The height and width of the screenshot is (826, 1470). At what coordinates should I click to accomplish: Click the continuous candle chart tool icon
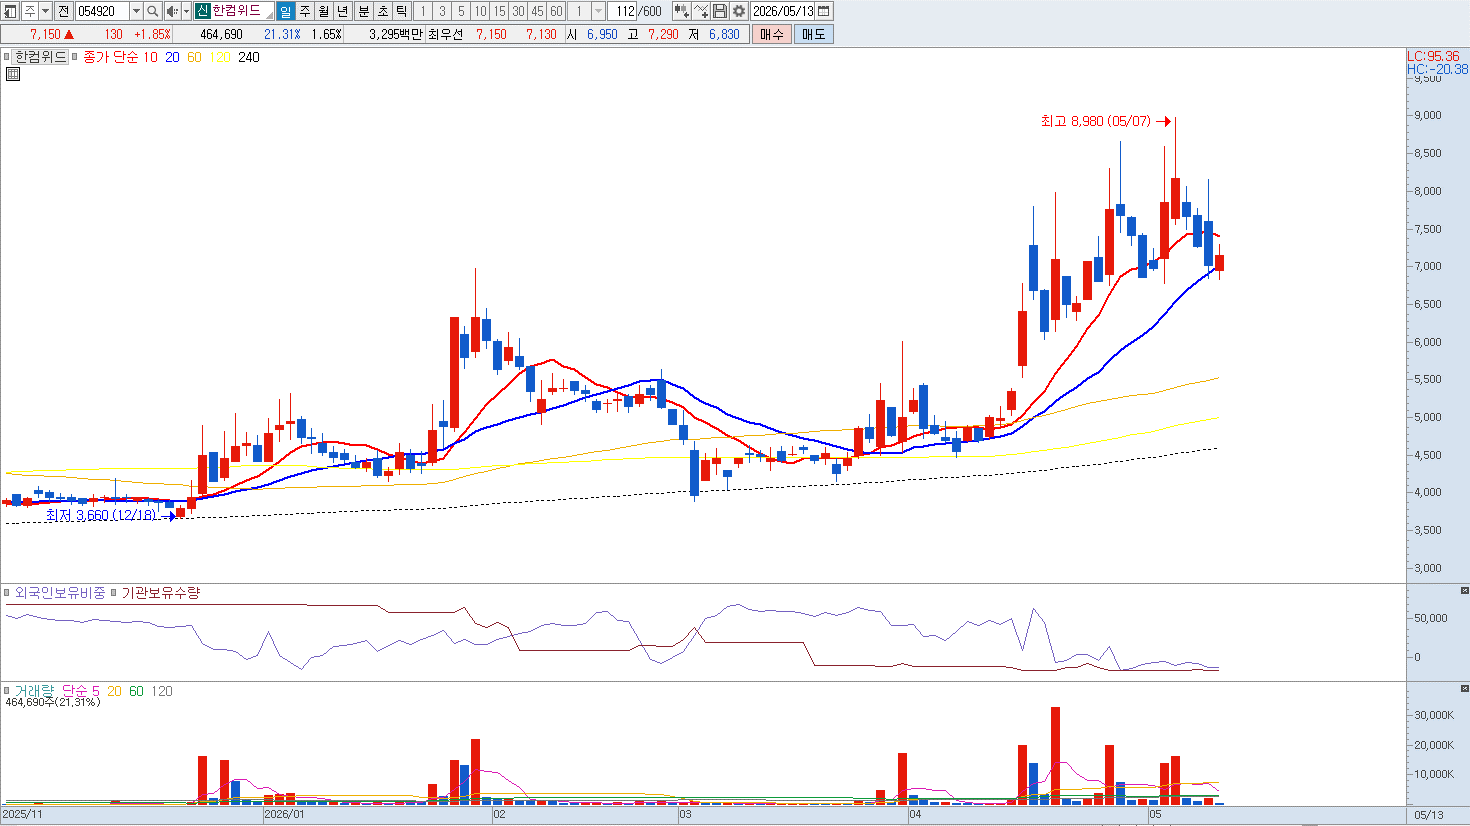click(681, 11)
